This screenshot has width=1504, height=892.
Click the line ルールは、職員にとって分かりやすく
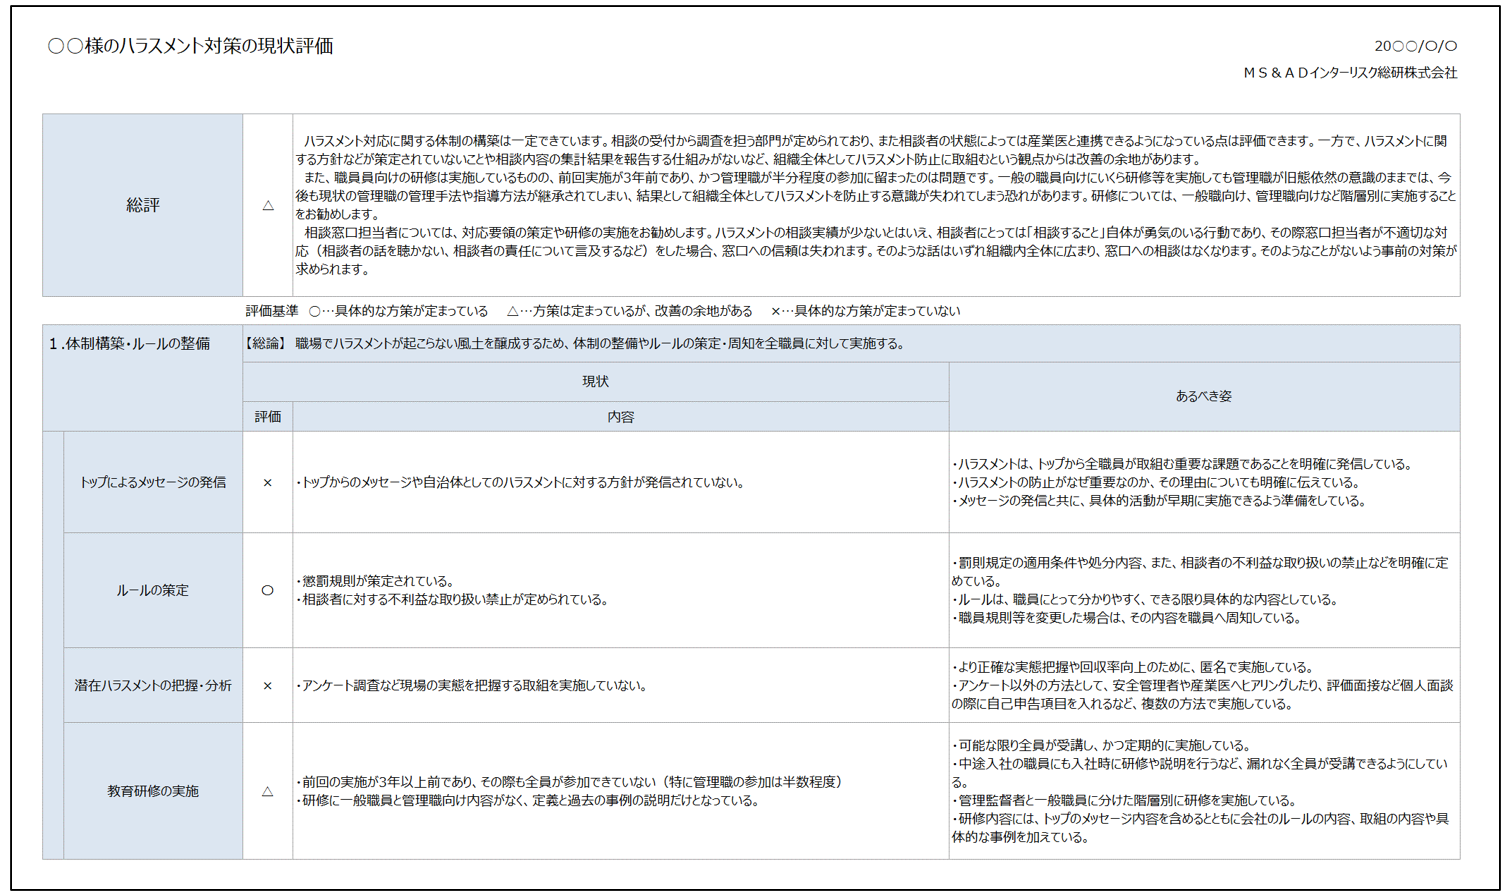click(x=1145, y=600)
